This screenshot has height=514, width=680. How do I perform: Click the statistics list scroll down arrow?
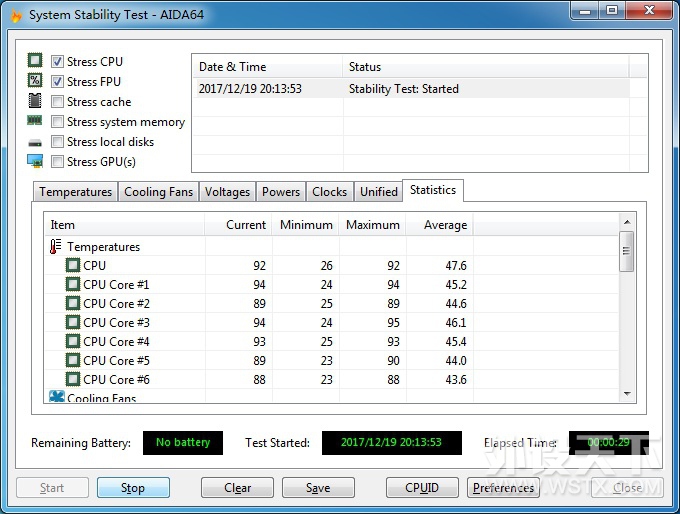[627, 393]
